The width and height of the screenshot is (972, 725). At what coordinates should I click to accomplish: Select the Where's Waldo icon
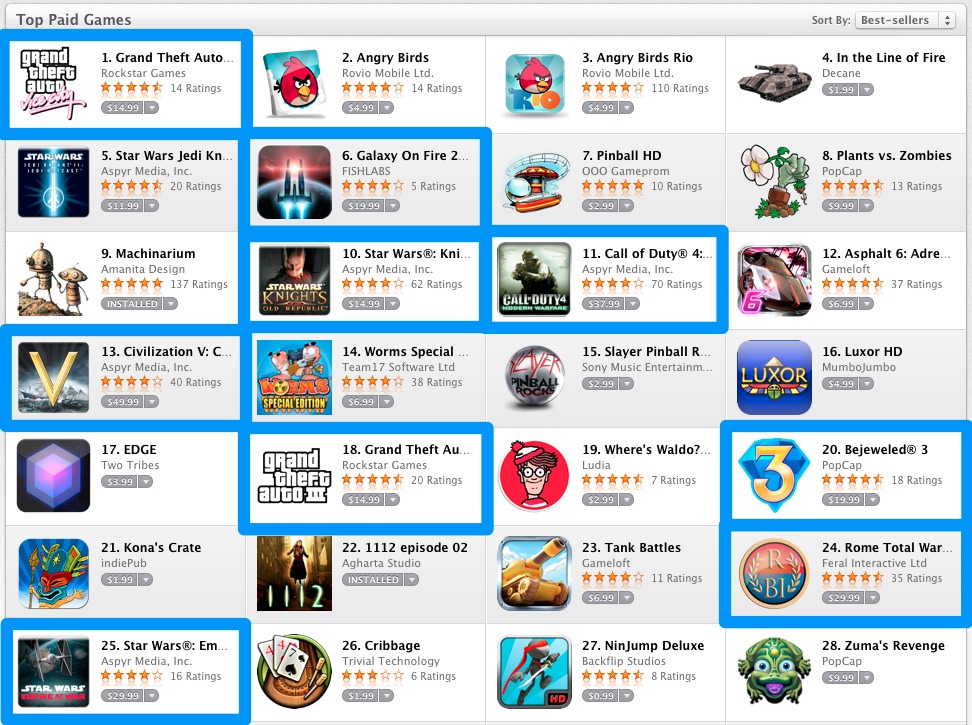tap(534, 475)
